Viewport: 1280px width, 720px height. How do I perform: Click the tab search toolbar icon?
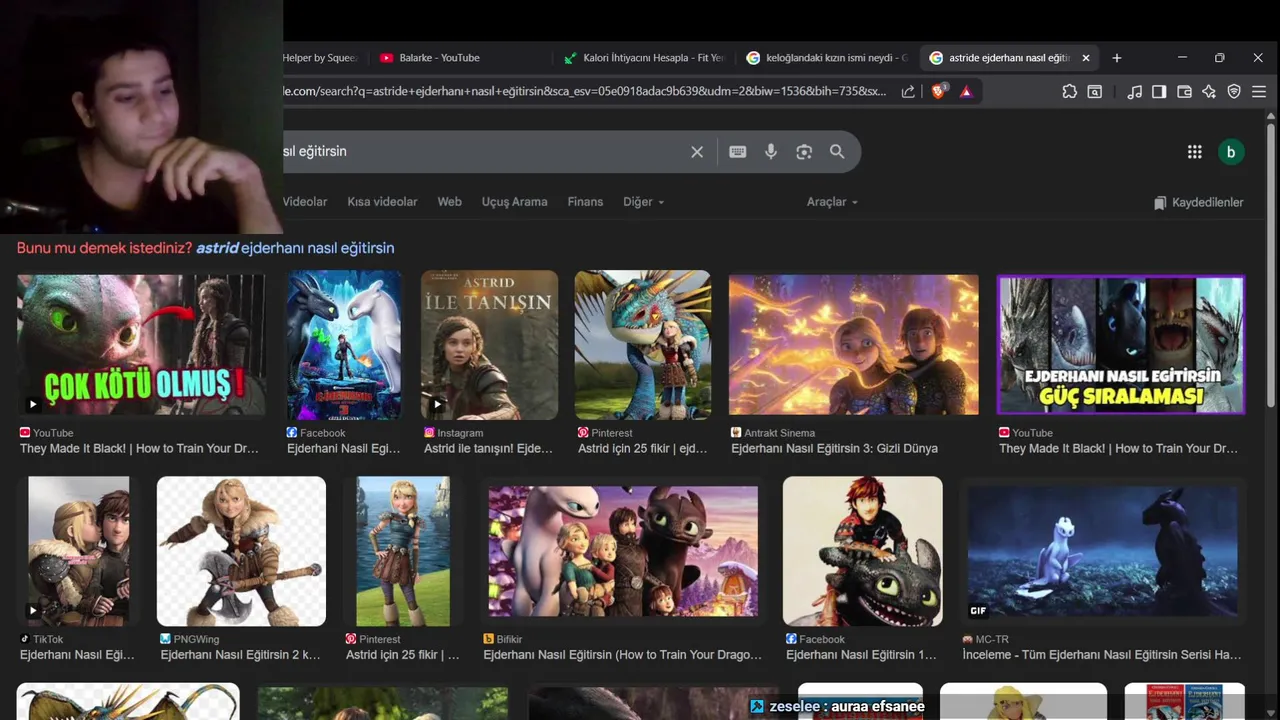(1095, 91)
